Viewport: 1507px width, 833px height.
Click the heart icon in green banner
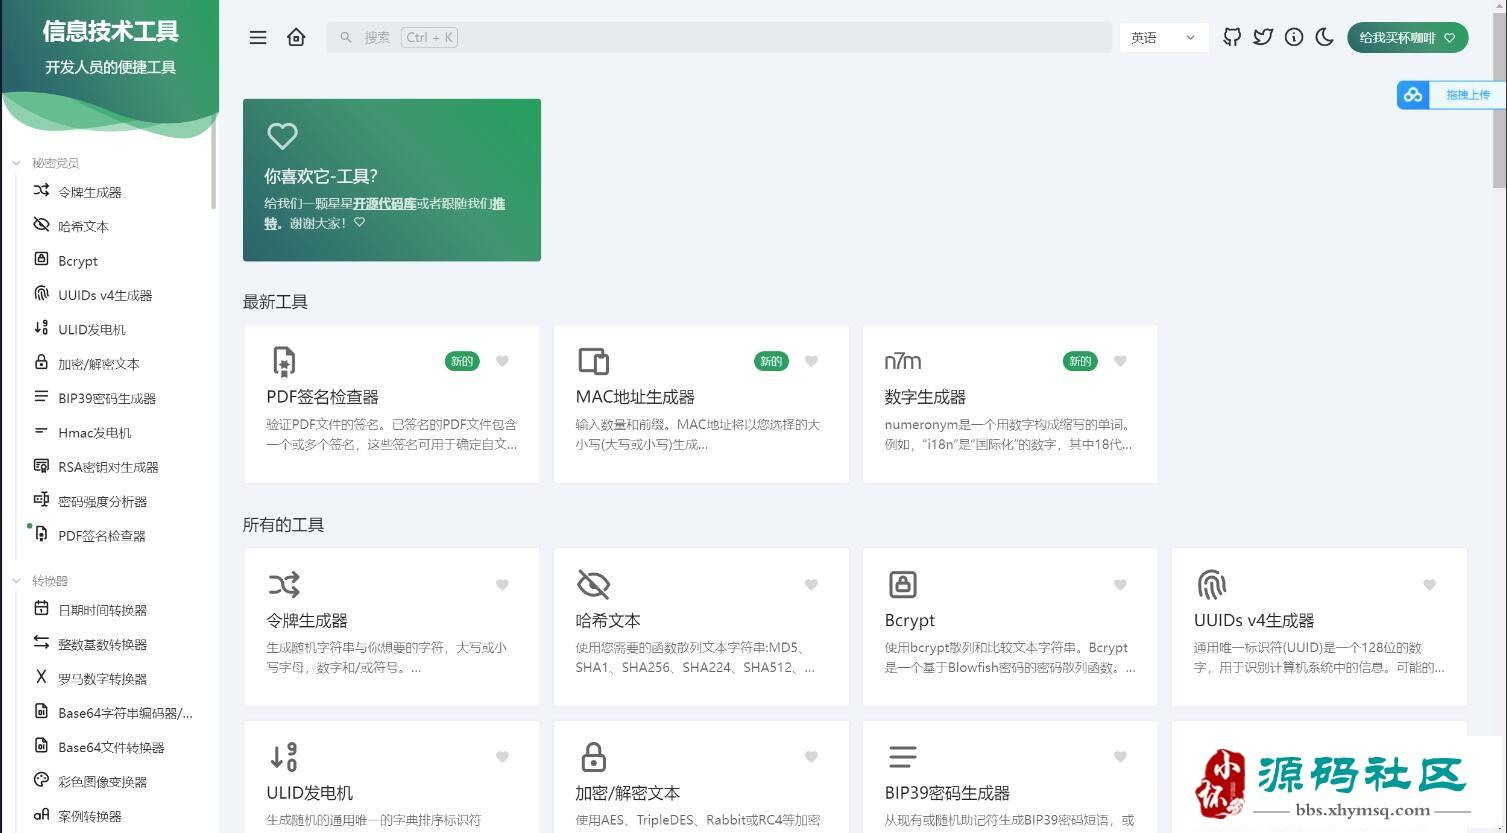click(x=282, y=136)
